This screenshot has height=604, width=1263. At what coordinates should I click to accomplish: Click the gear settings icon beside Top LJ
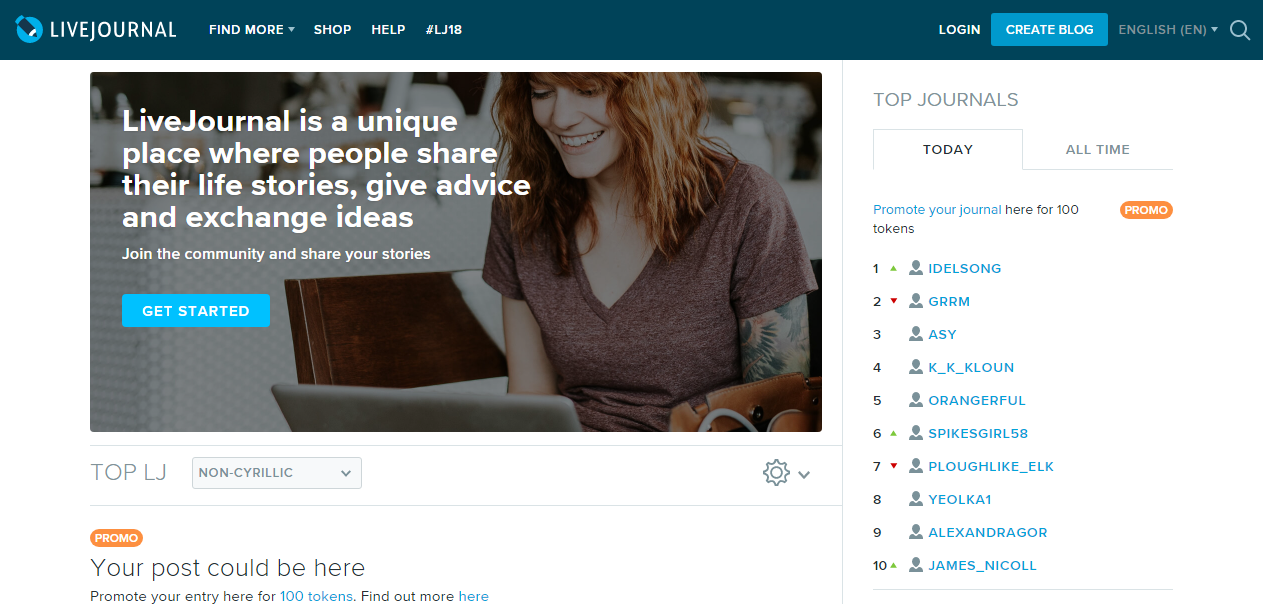(776, 473)
